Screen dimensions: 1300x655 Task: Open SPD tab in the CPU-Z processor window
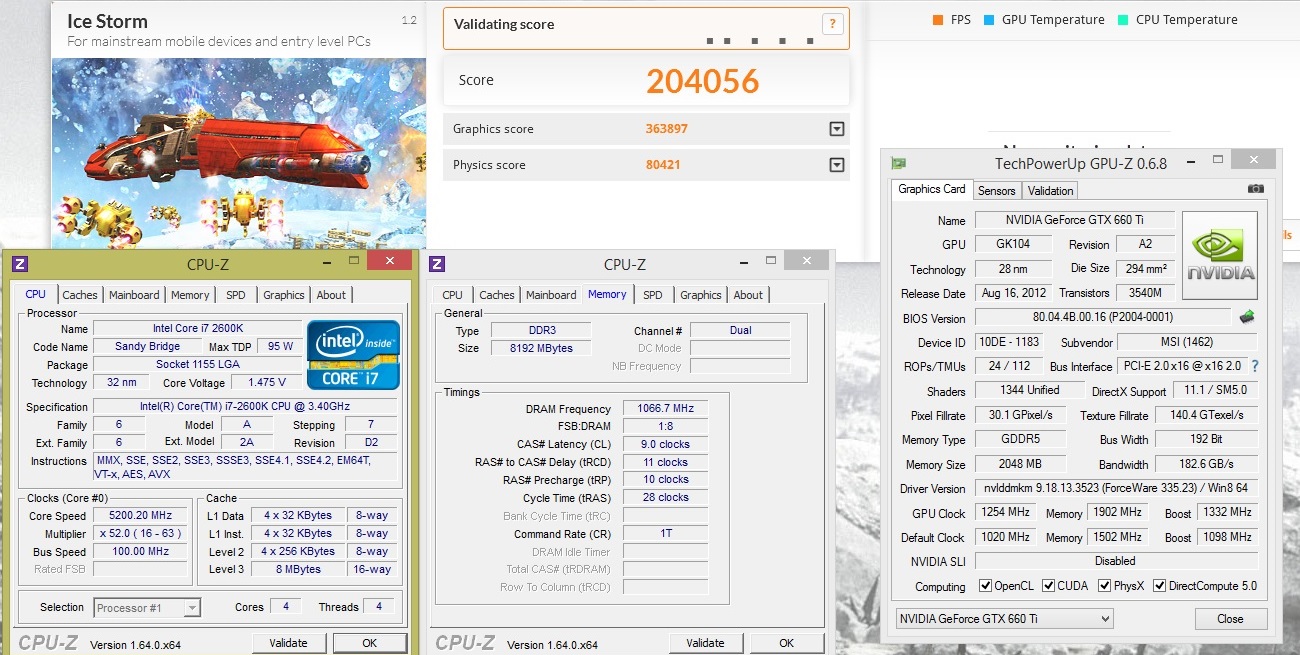pos(236,295)
